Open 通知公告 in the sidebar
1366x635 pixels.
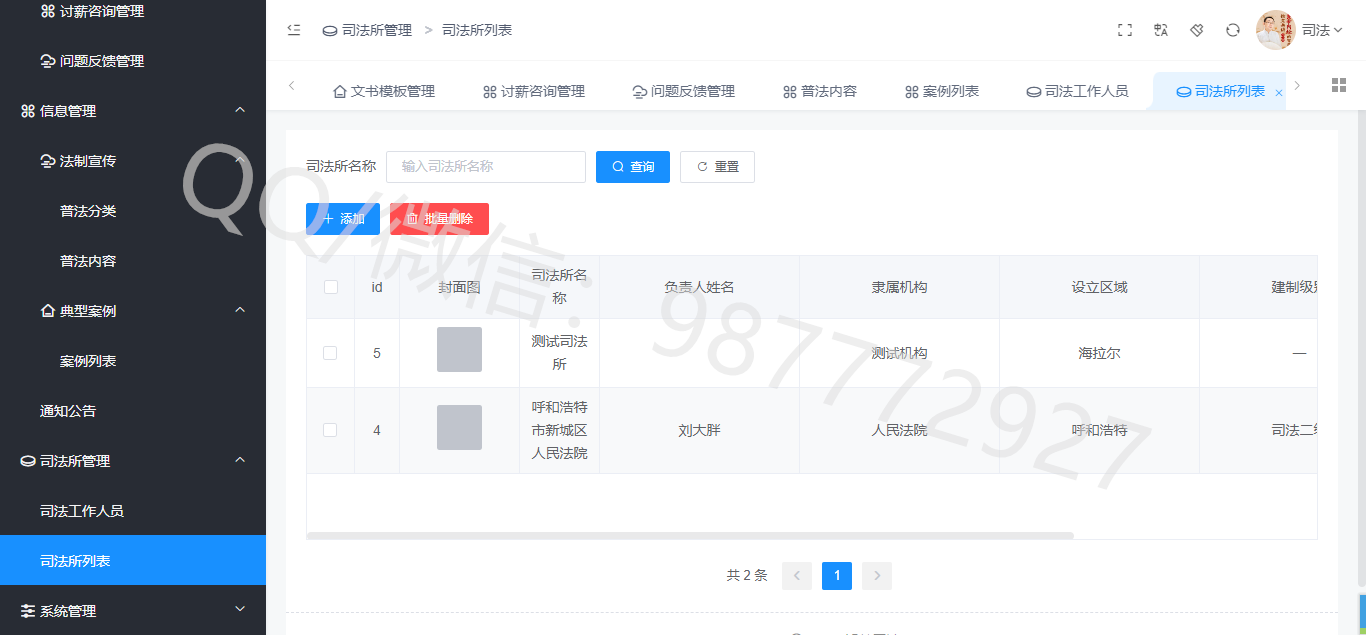pos(68,411)
